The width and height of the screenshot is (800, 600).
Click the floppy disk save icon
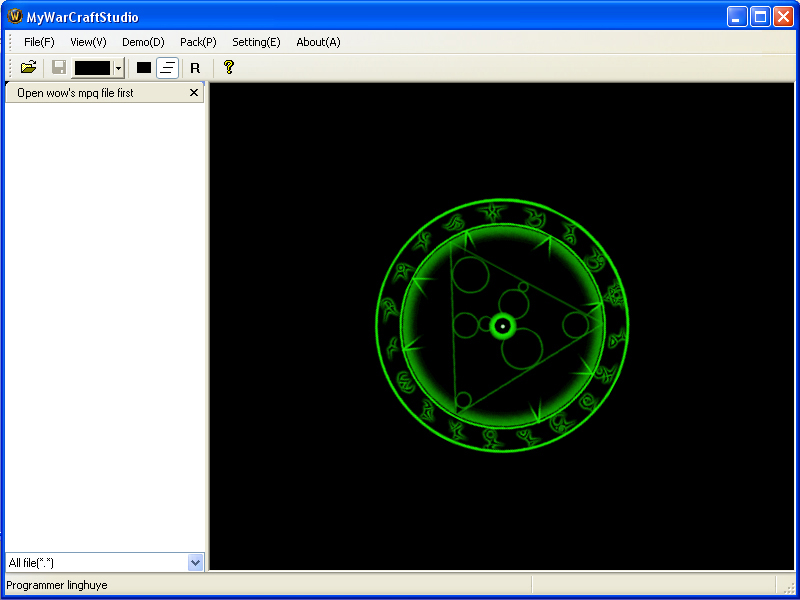pos(59,67)
